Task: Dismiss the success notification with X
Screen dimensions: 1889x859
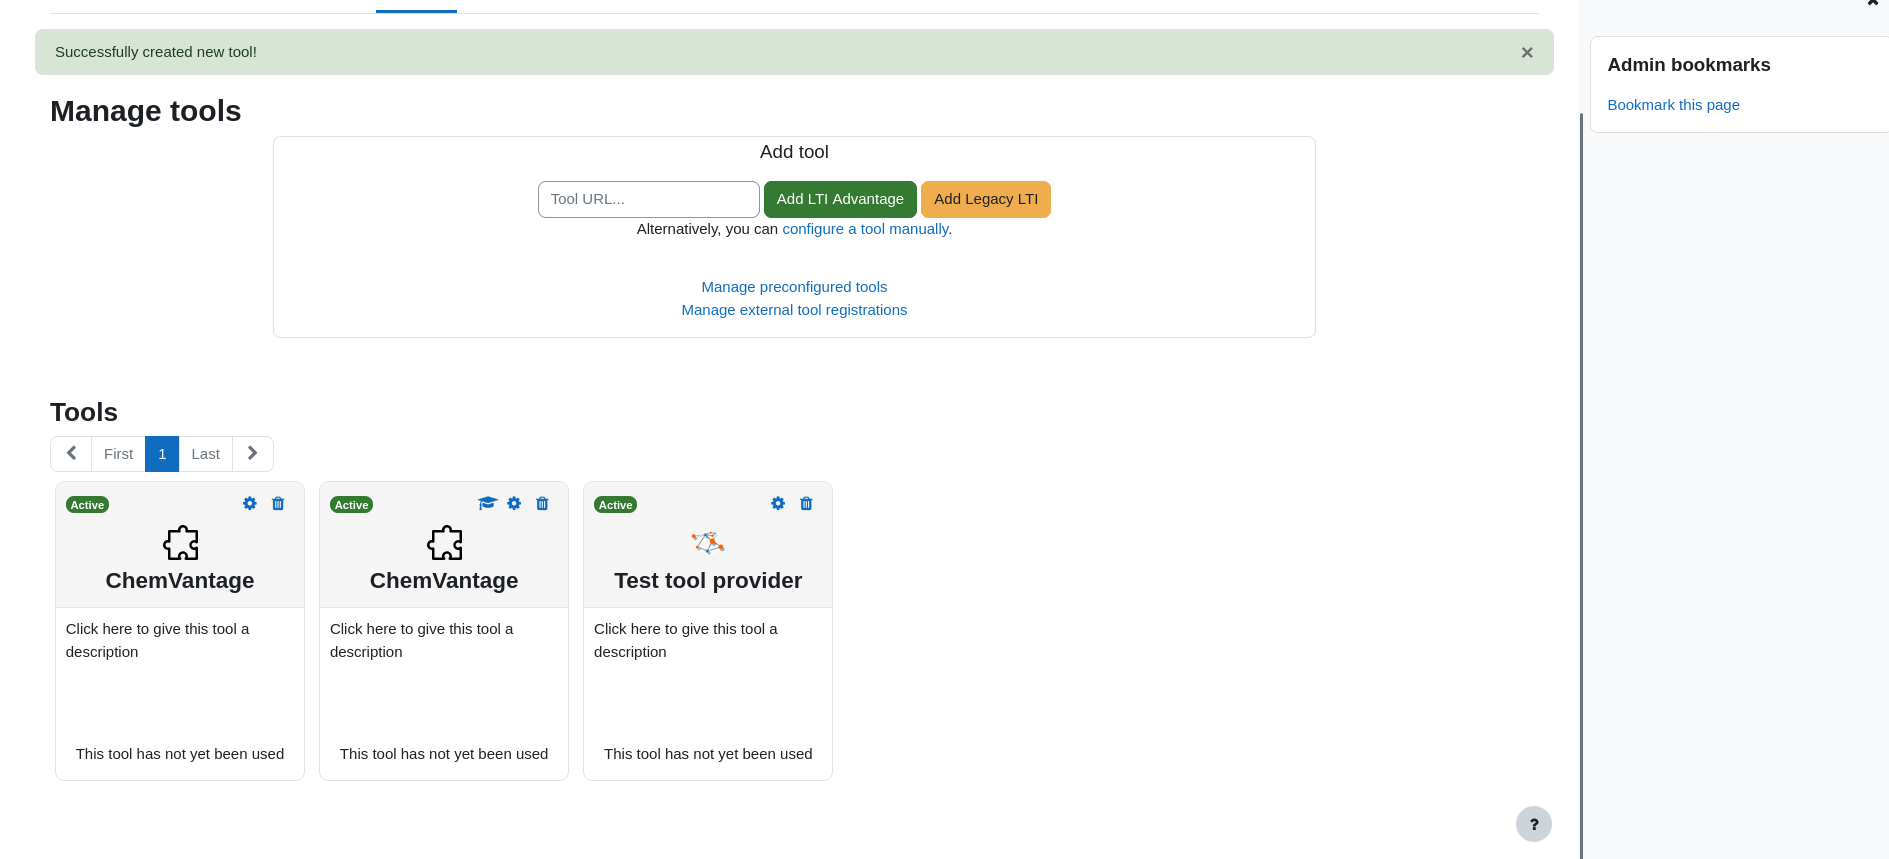Action: coord(1527,53)
